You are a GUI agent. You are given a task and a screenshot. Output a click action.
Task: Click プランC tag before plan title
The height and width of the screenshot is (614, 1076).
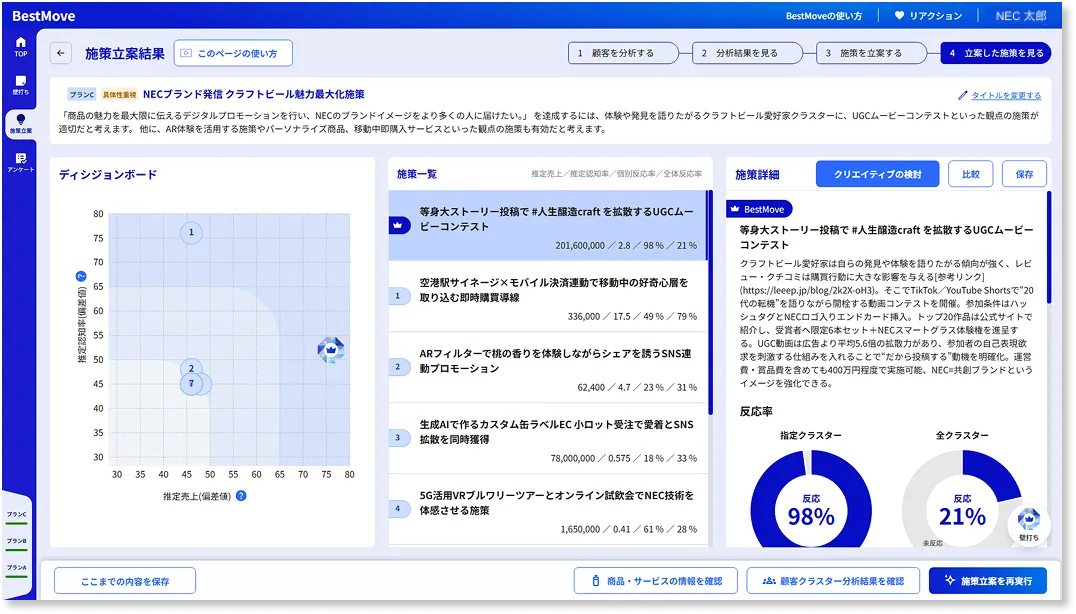pos(82,95)
